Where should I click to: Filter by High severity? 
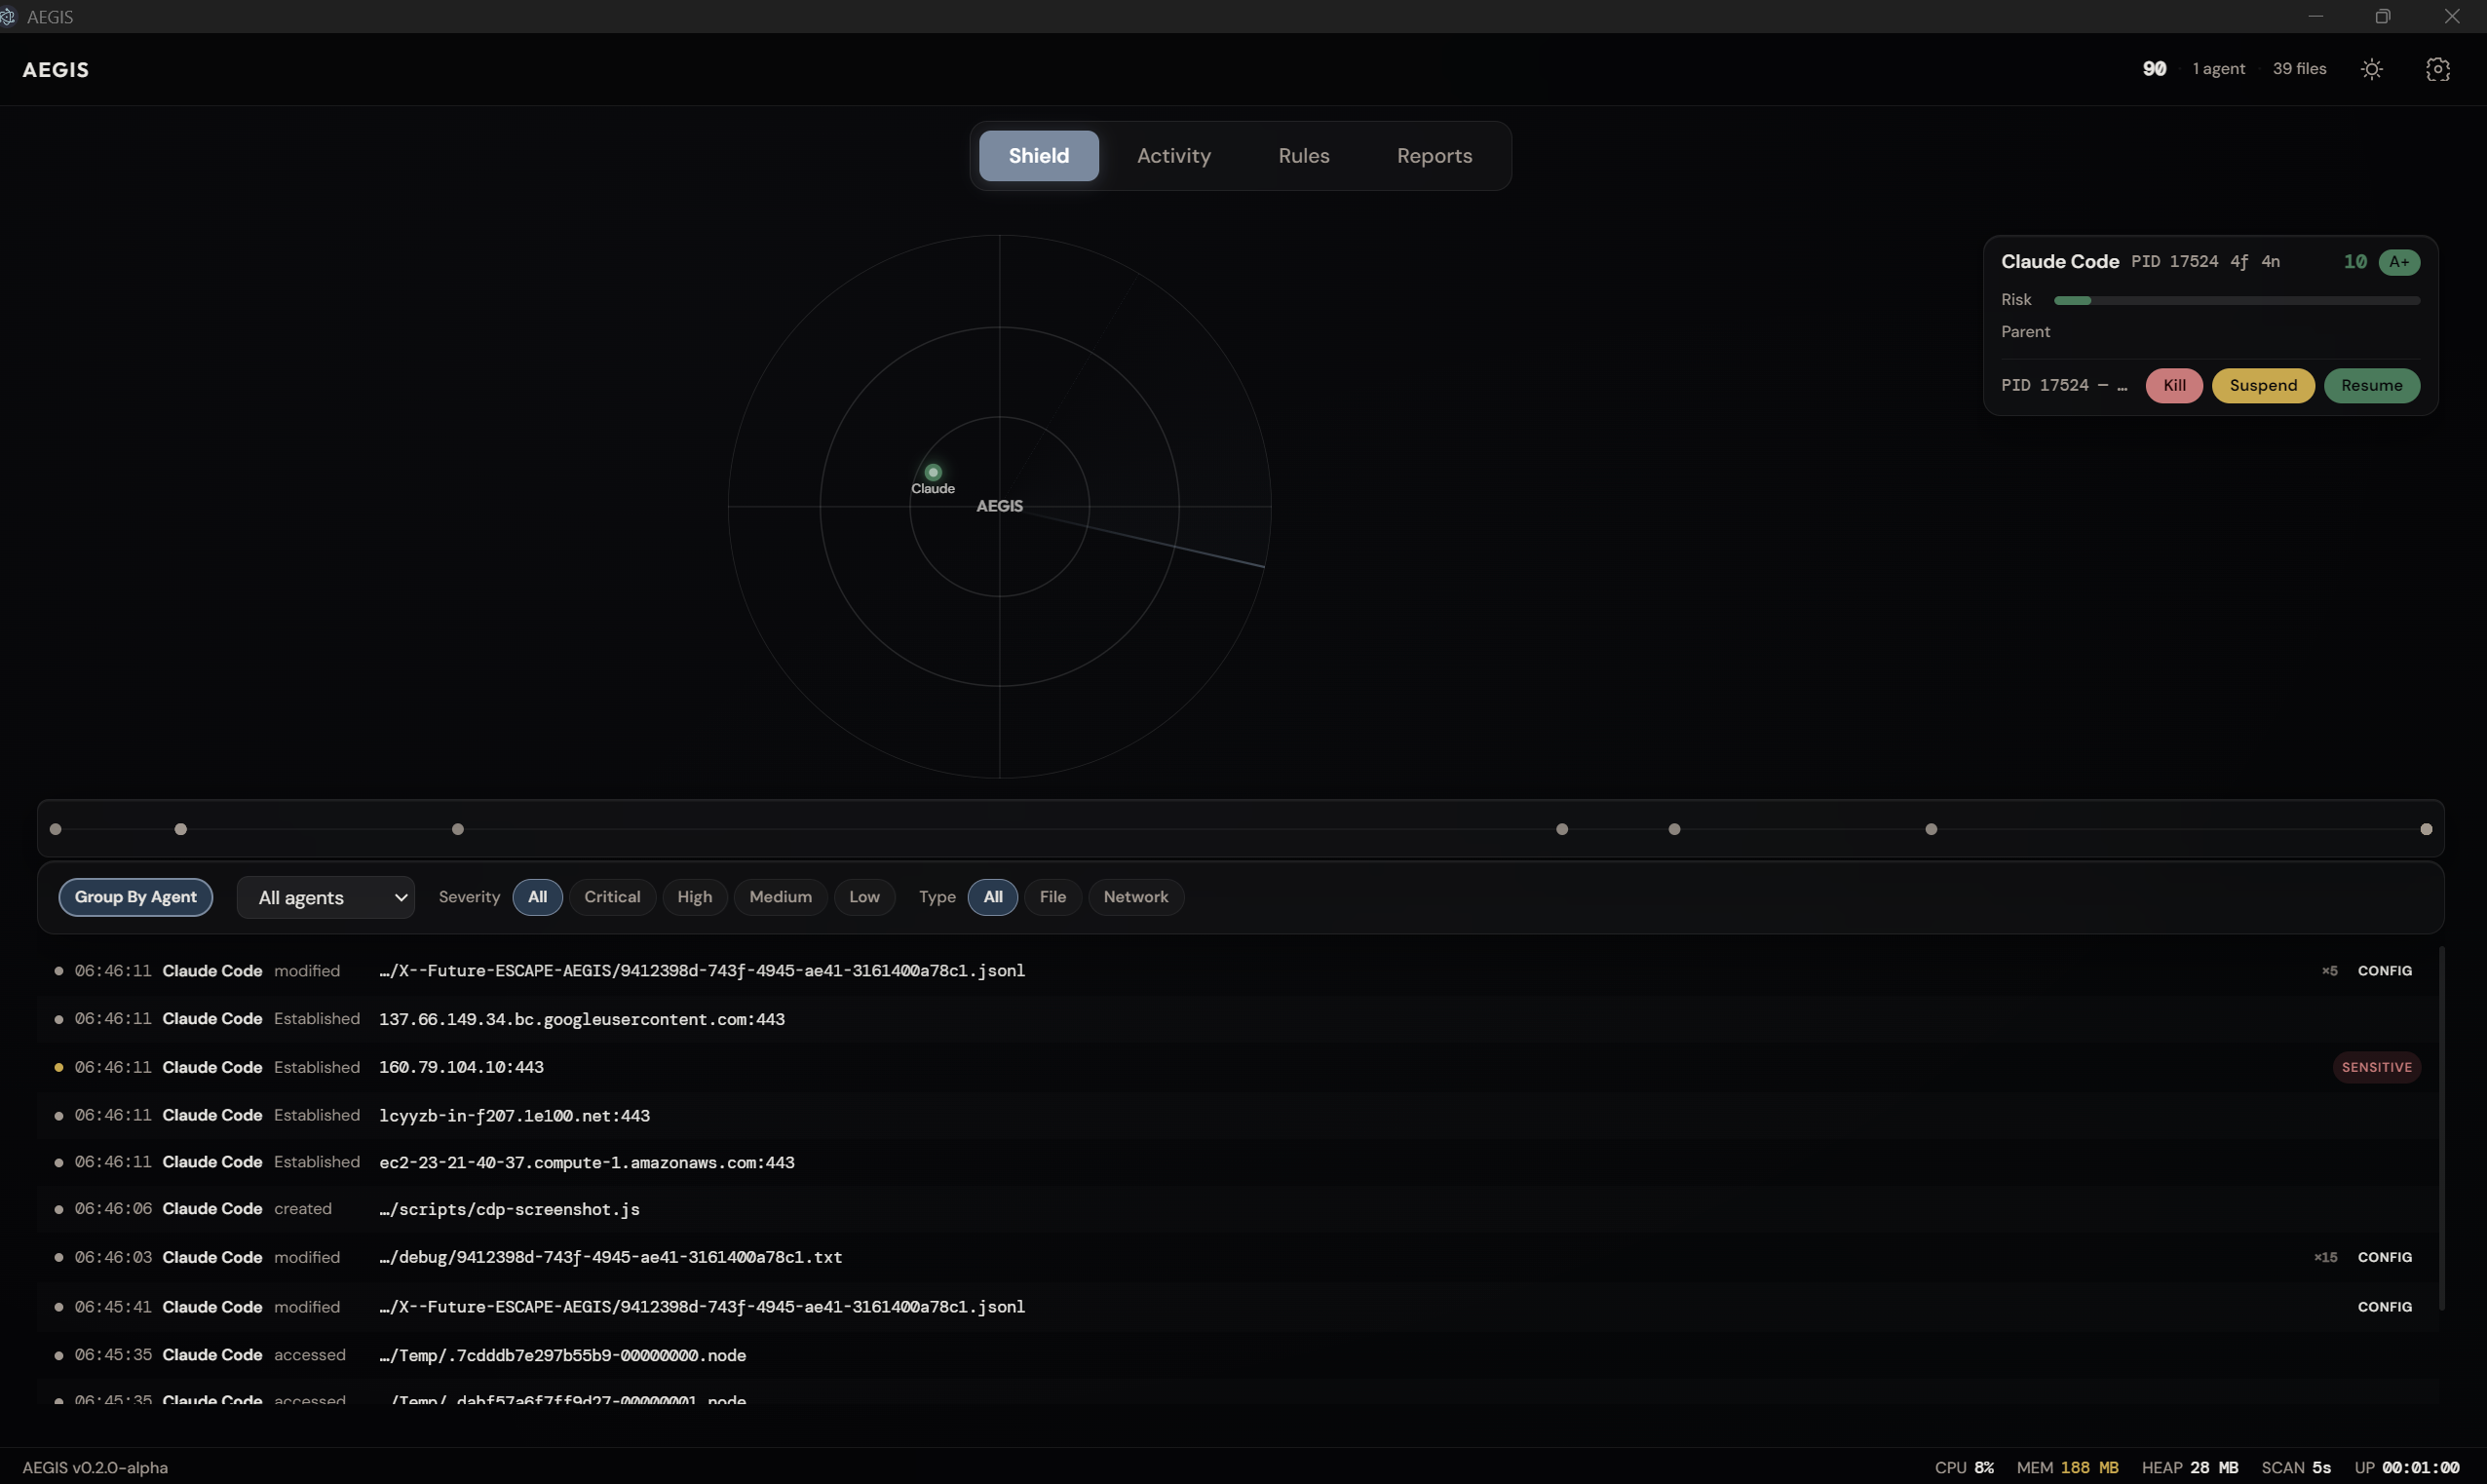click(694, 897)
